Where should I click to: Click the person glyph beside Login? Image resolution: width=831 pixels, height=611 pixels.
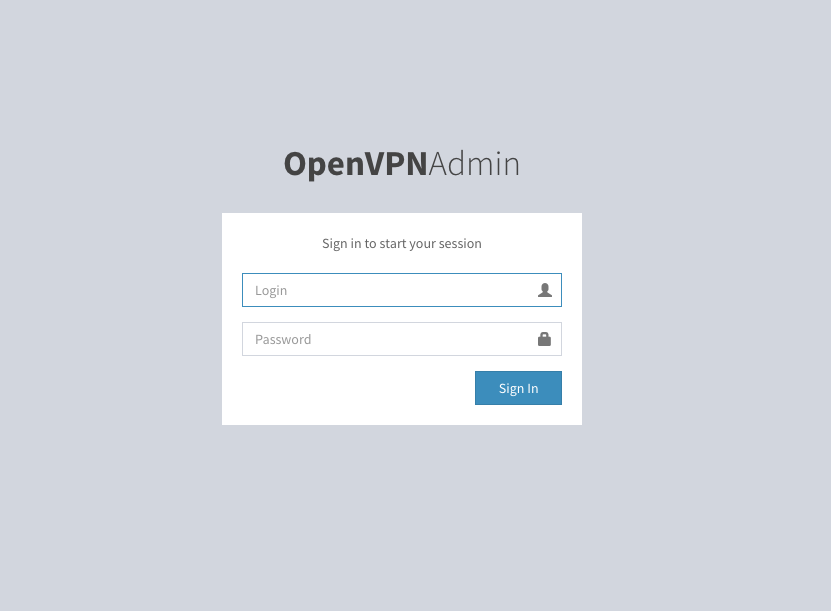[545, 290]
